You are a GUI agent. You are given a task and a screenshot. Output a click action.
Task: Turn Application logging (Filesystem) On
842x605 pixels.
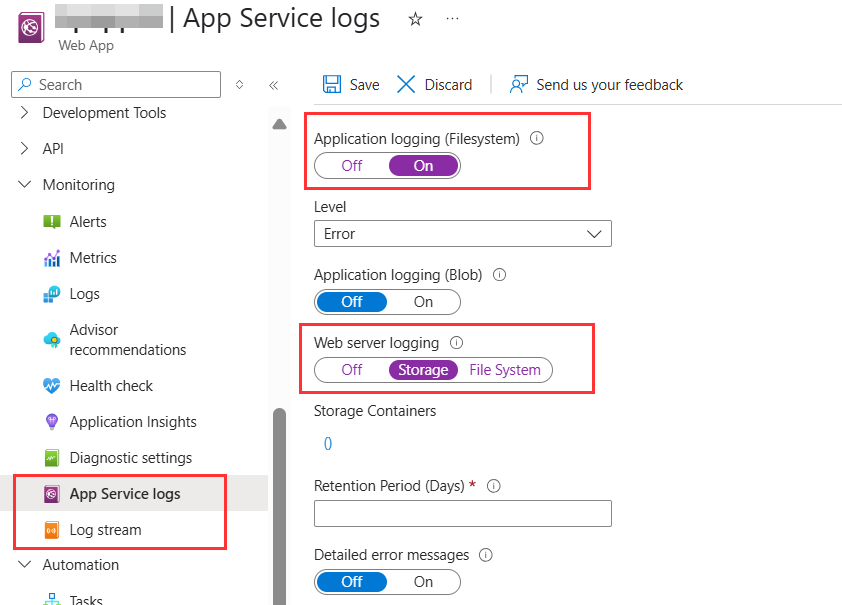pyautogui.click(x=424, y=165)
